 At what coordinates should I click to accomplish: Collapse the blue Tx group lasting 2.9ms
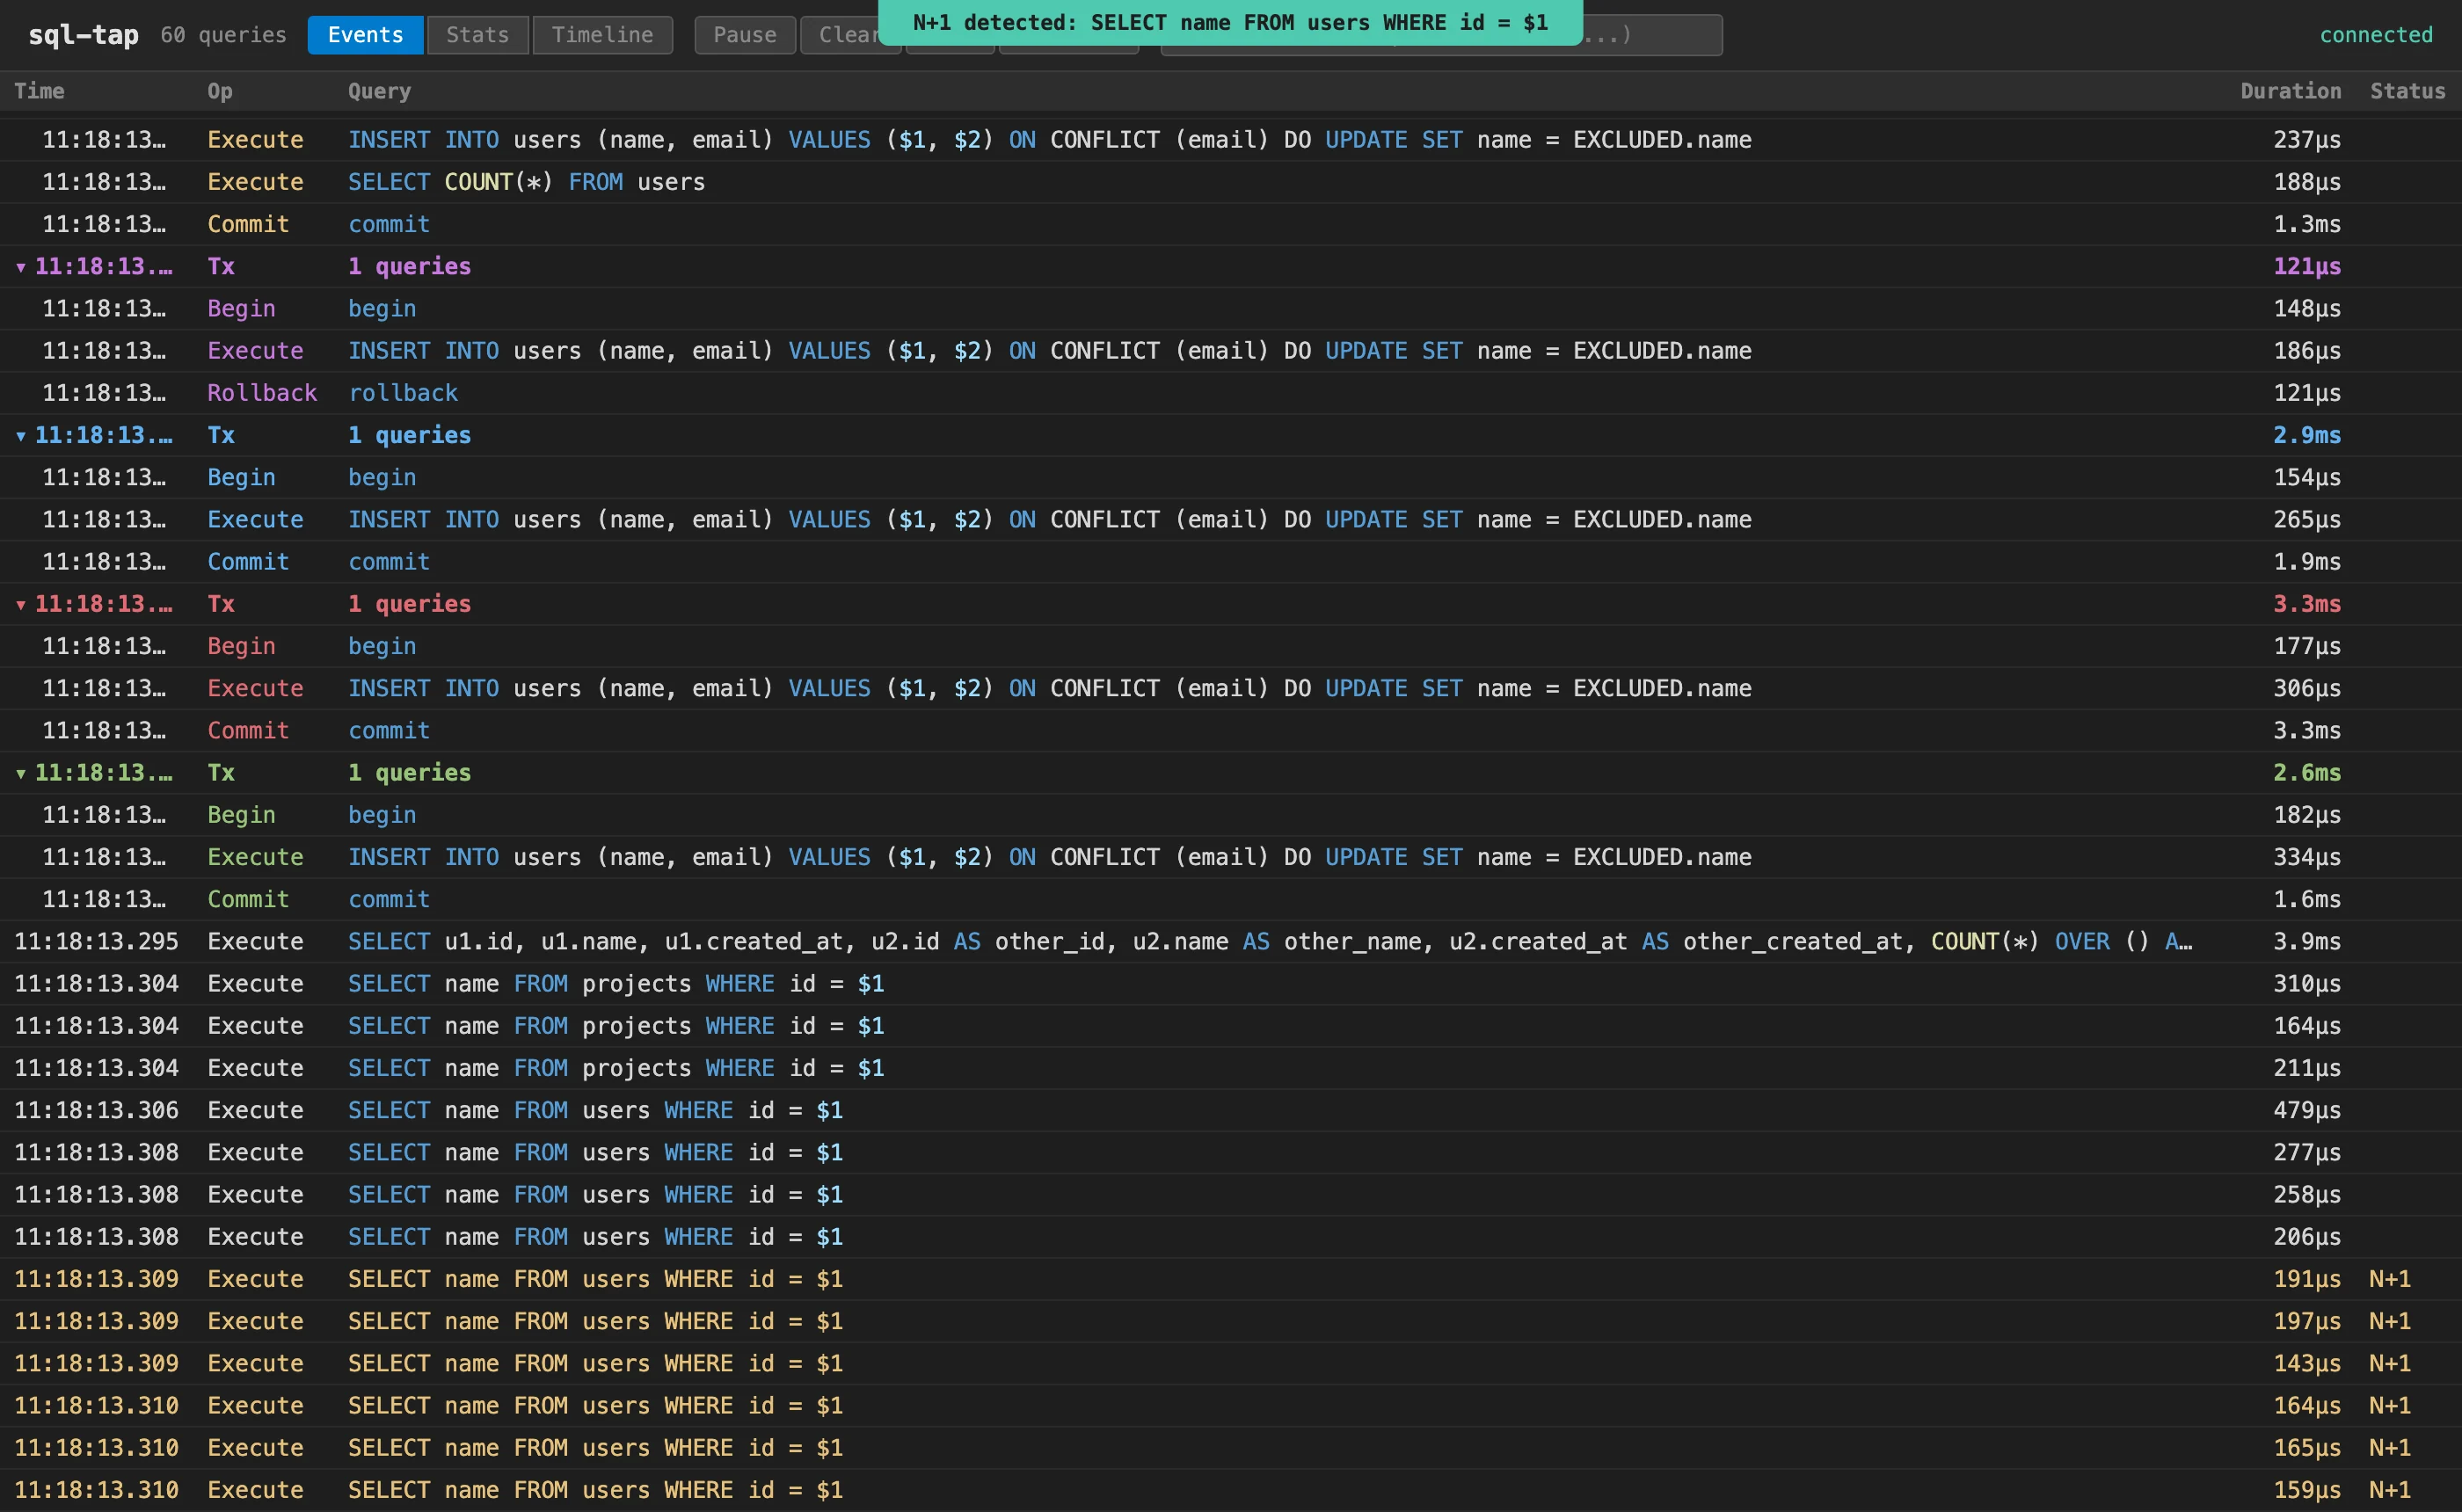click(x=21, y=436)
